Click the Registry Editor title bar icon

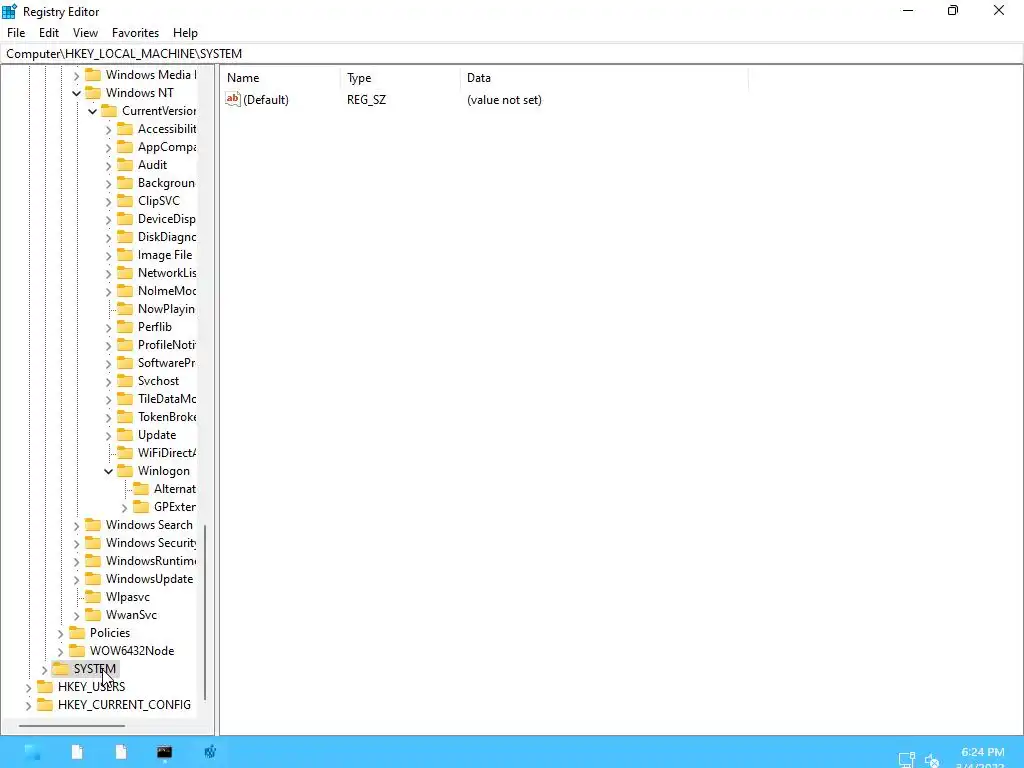point(9,11)
